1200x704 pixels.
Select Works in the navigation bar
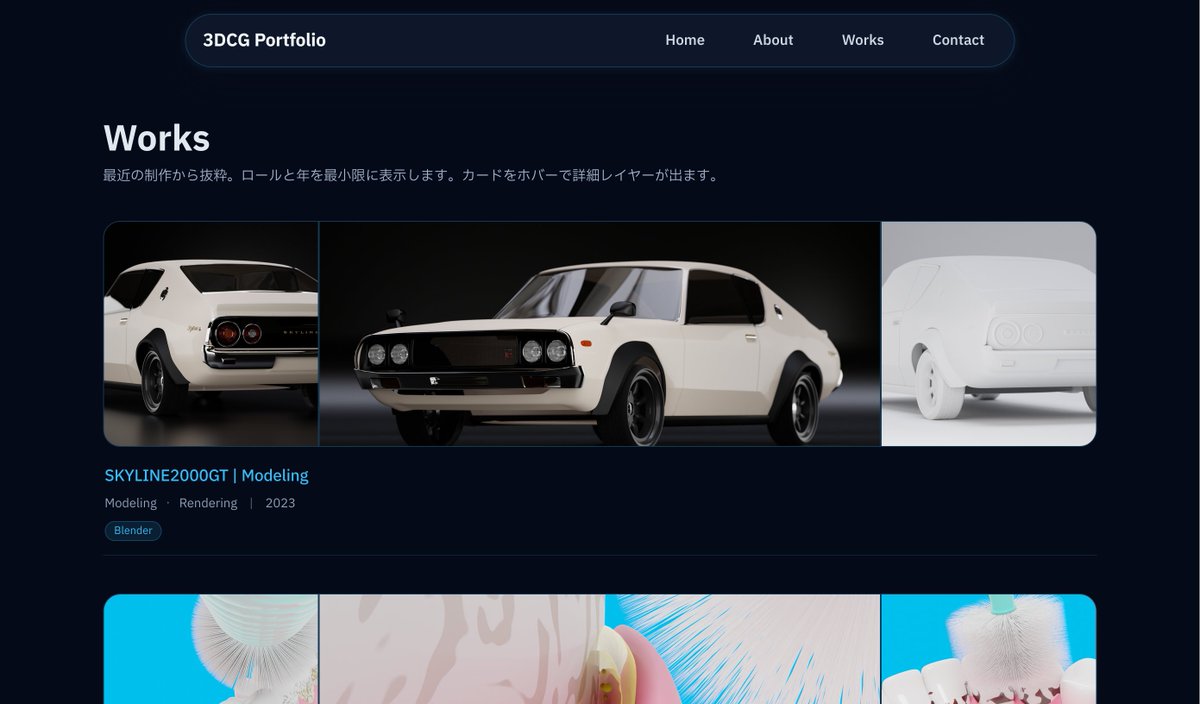[863, 40]
